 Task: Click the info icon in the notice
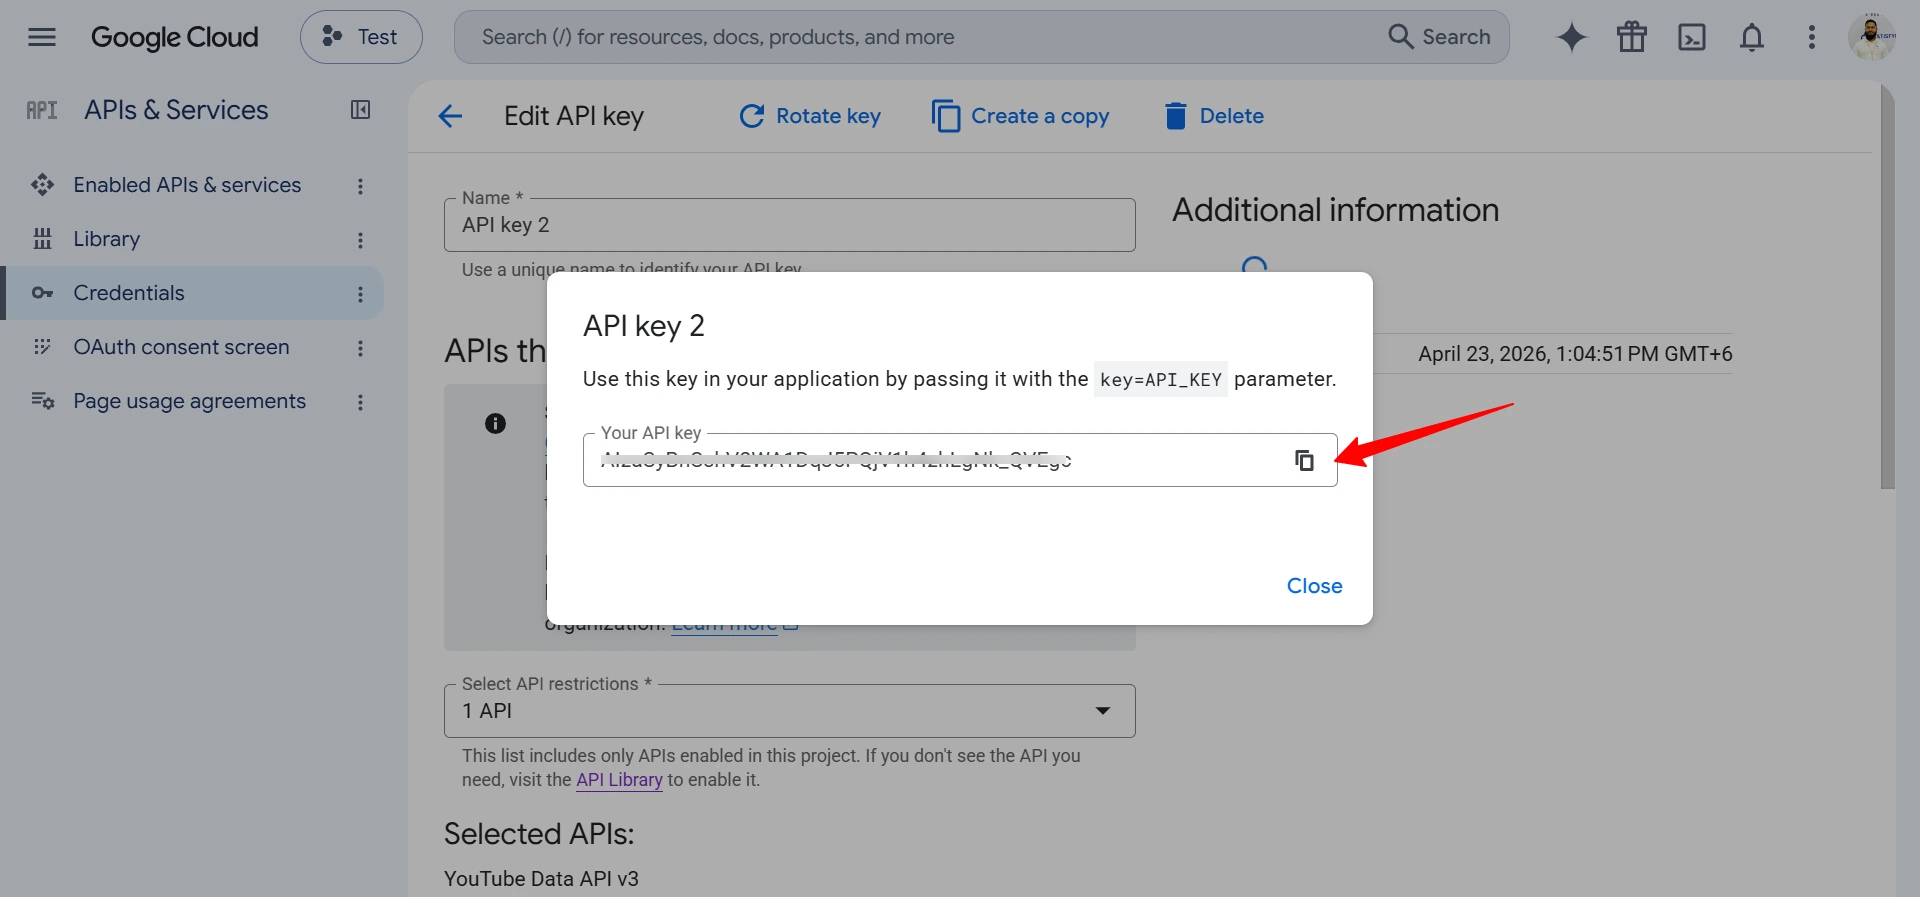pyautogui.click(x=495, y=423)
